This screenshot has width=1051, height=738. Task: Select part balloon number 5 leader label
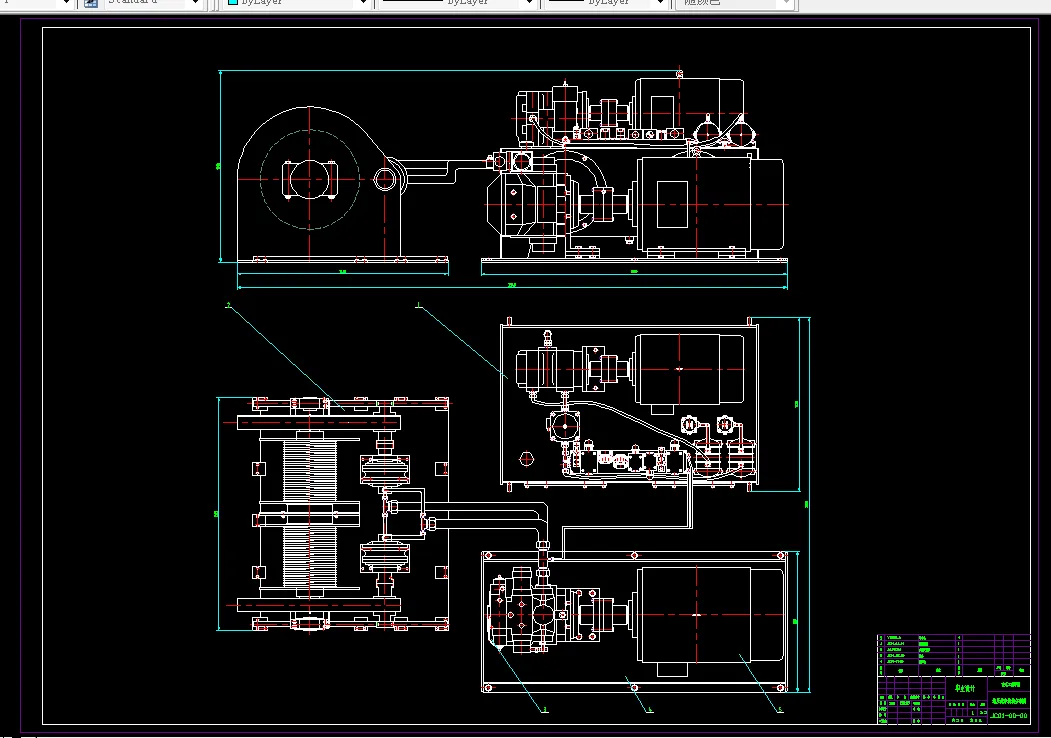[780, 709]
